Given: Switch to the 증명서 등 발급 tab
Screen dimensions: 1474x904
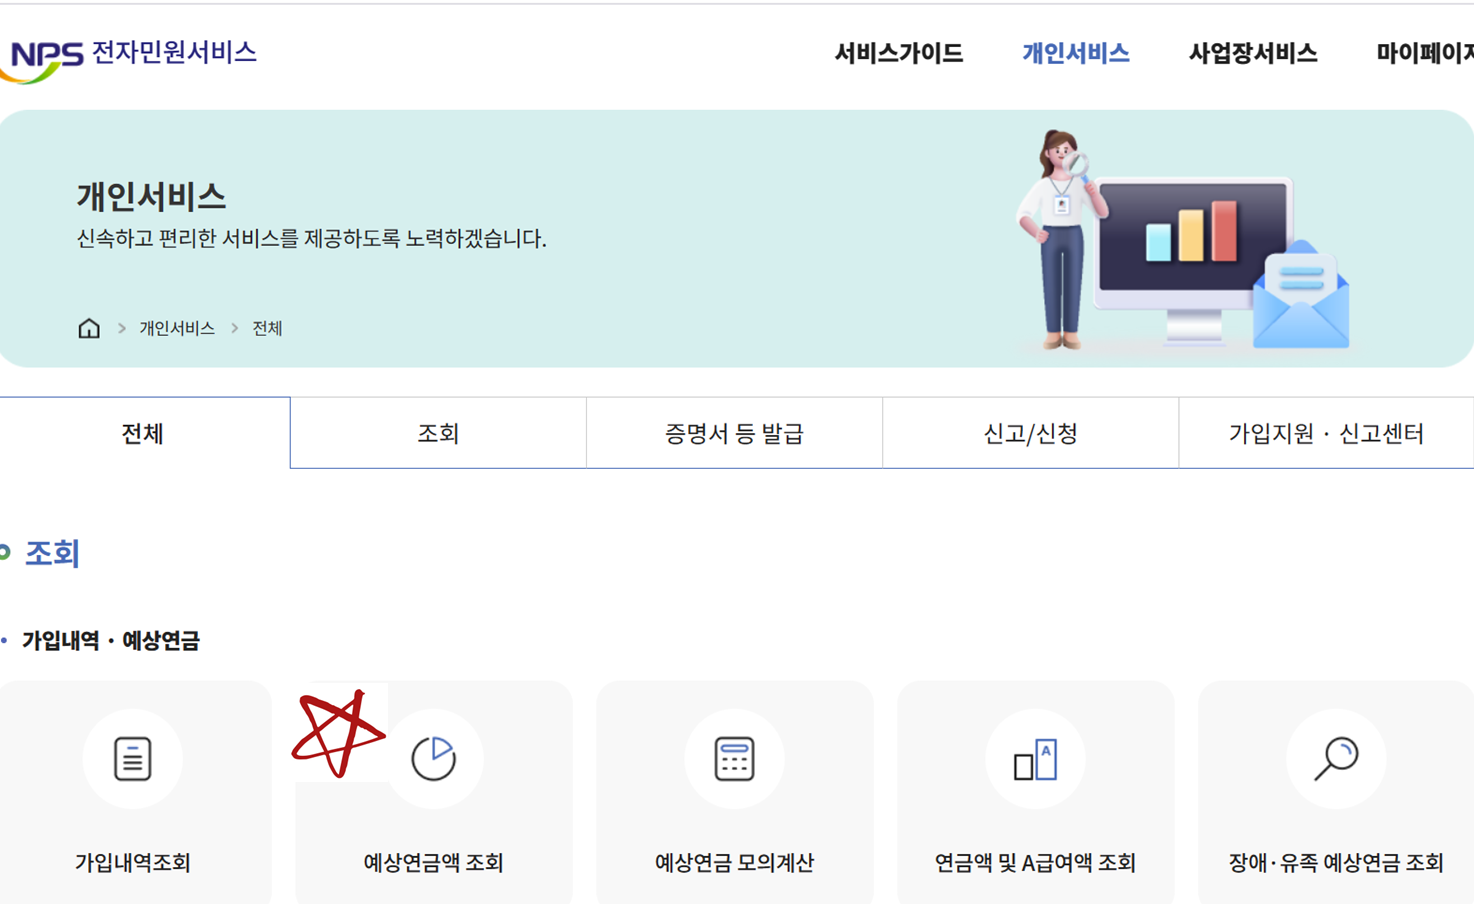Looking at the screenshot, I should pyautogui.click(x=733, y=432).
